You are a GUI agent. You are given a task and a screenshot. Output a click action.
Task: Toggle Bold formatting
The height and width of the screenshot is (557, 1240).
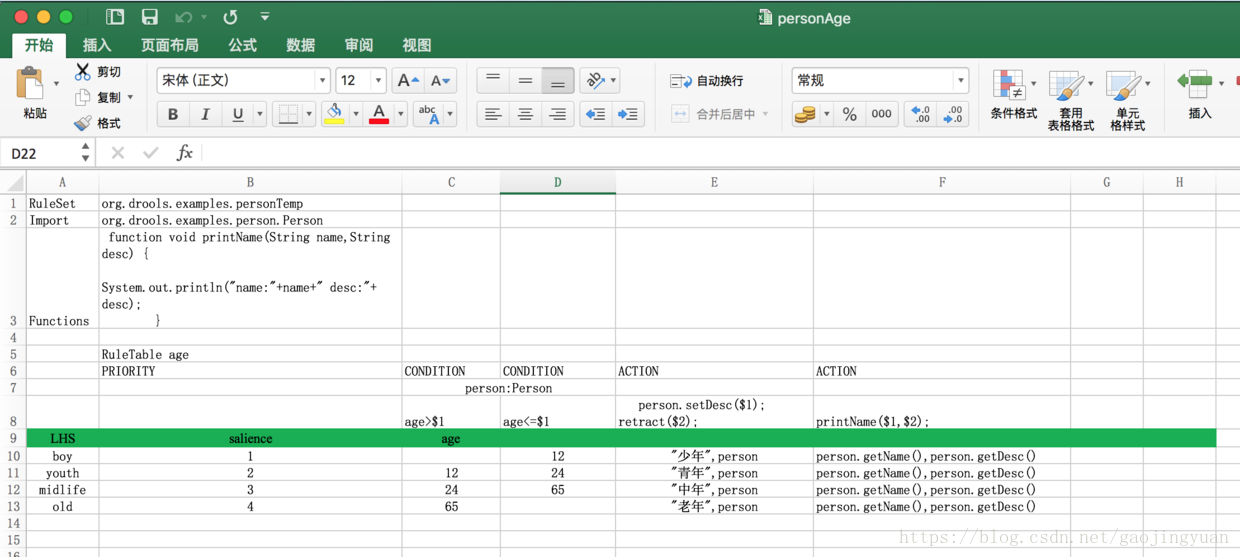tap(173, 114)
